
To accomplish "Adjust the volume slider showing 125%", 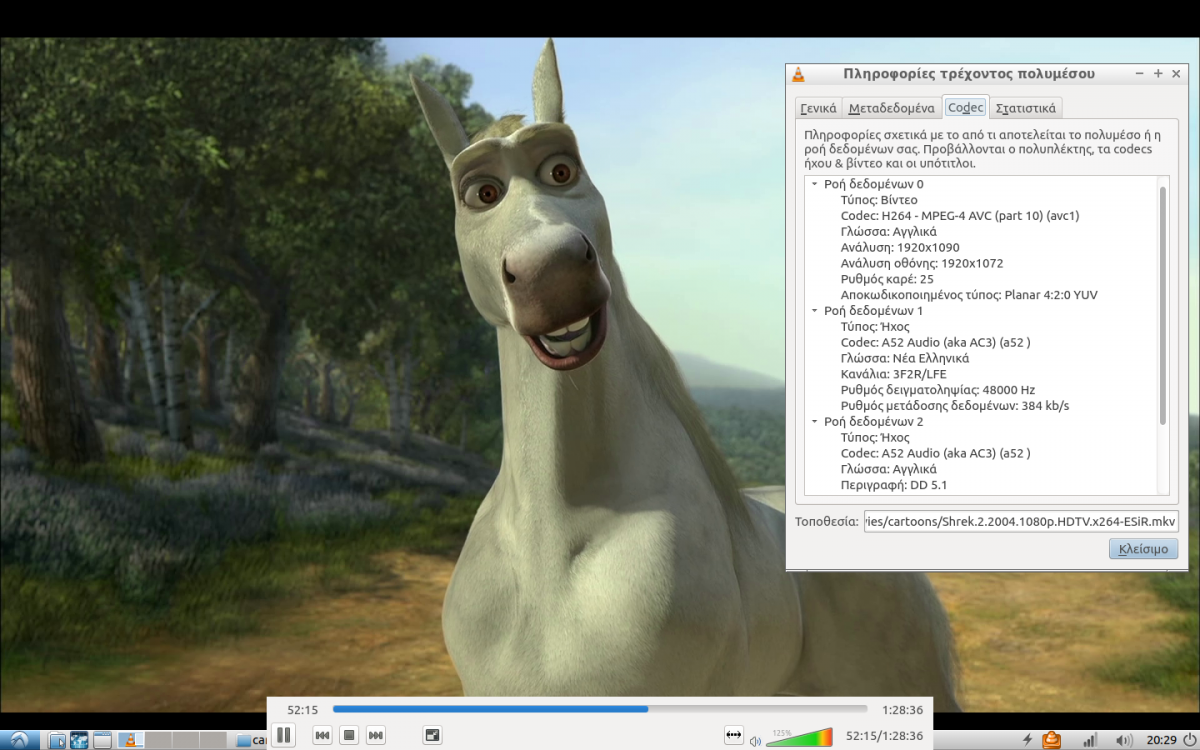I will tap(799, 737).
